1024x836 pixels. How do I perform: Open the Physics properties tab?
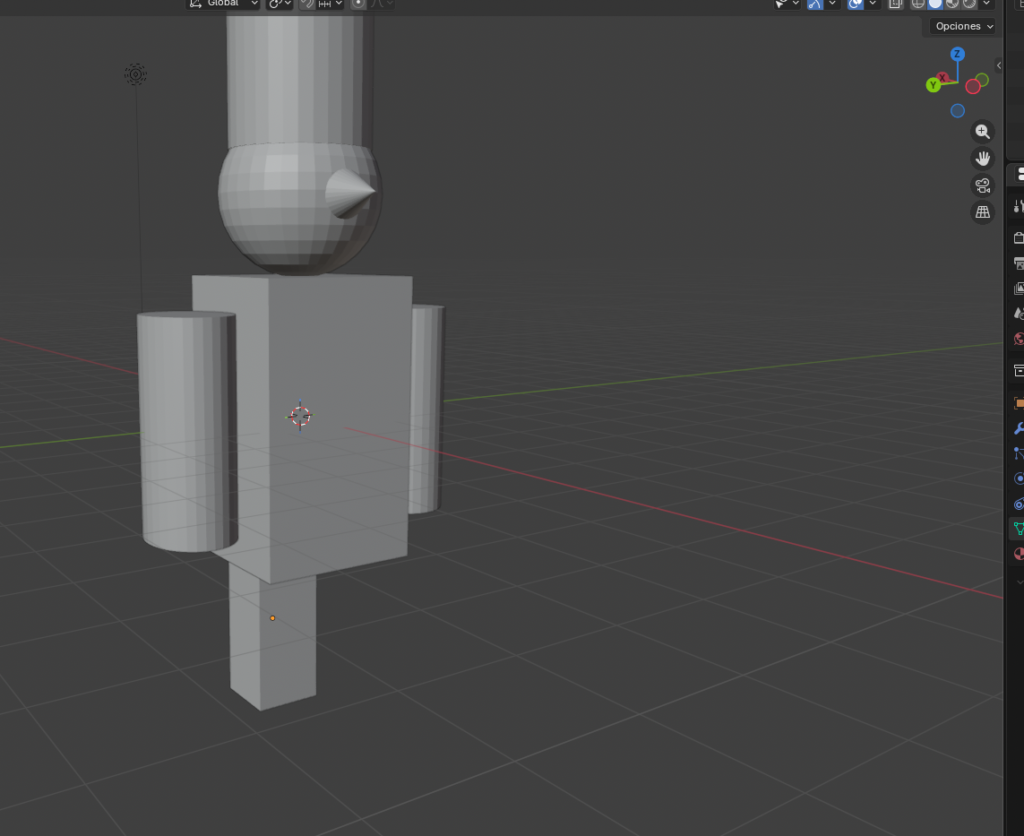pos(1019,478)
